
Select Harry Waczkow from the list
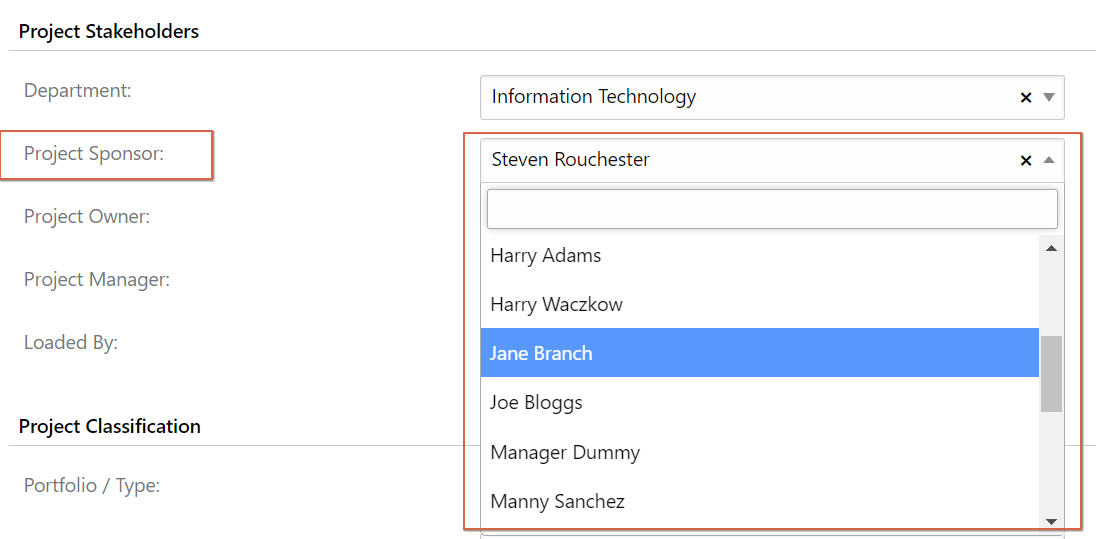click(x=759, y=305)
